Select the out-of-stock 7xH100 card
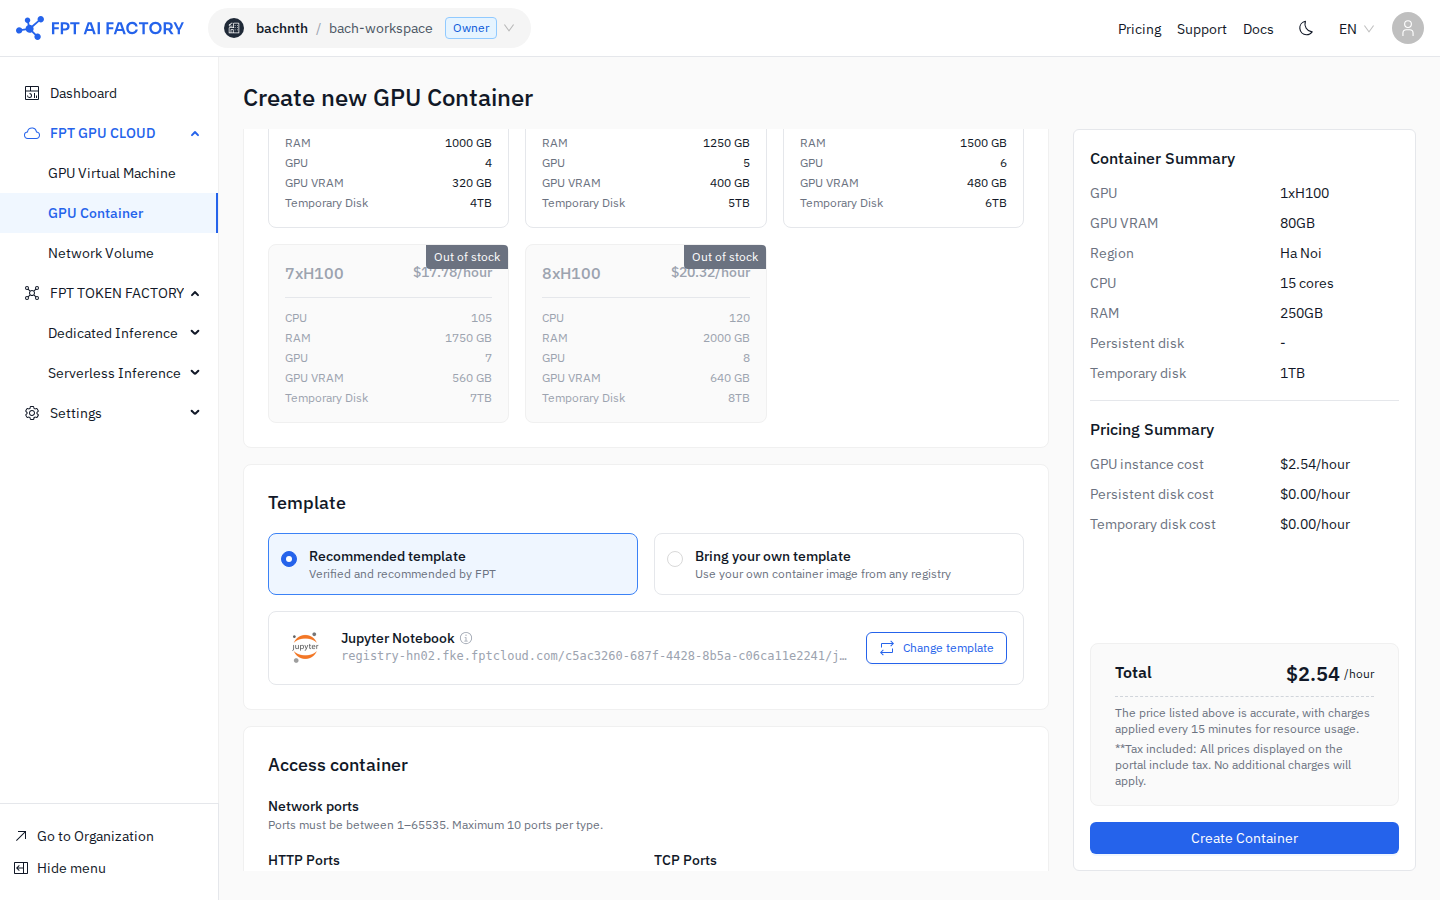1440x900 pixels. (388, 334)
